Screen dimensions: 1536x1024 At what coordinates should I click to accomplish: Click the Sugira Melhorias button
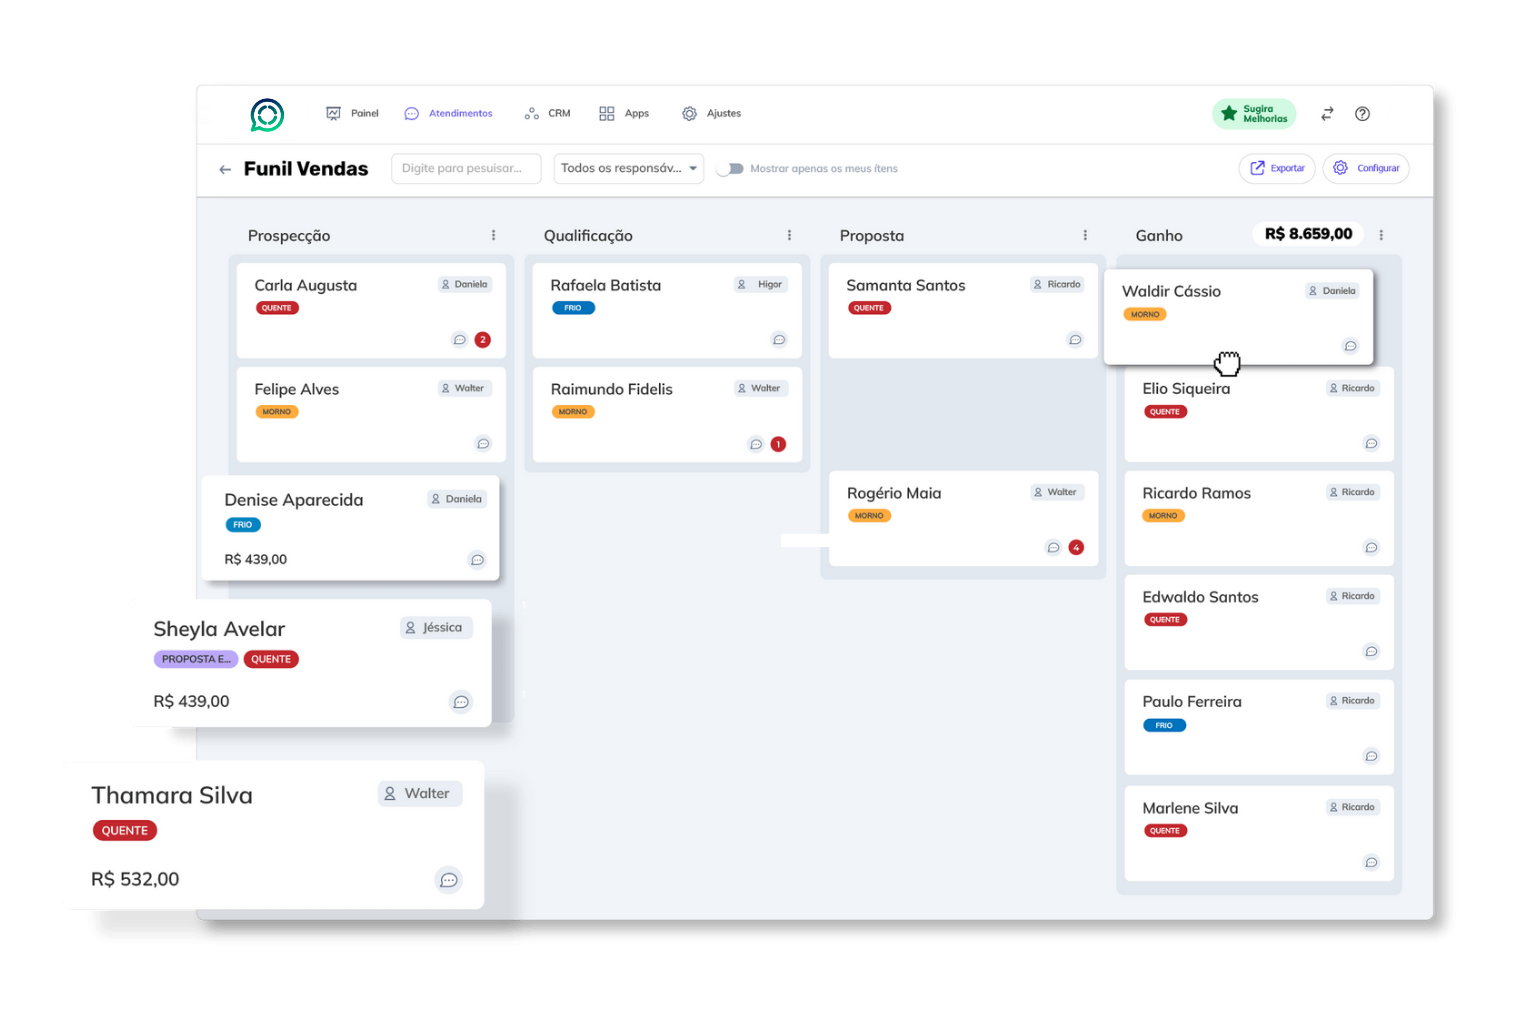click(x=1254, y=114)
